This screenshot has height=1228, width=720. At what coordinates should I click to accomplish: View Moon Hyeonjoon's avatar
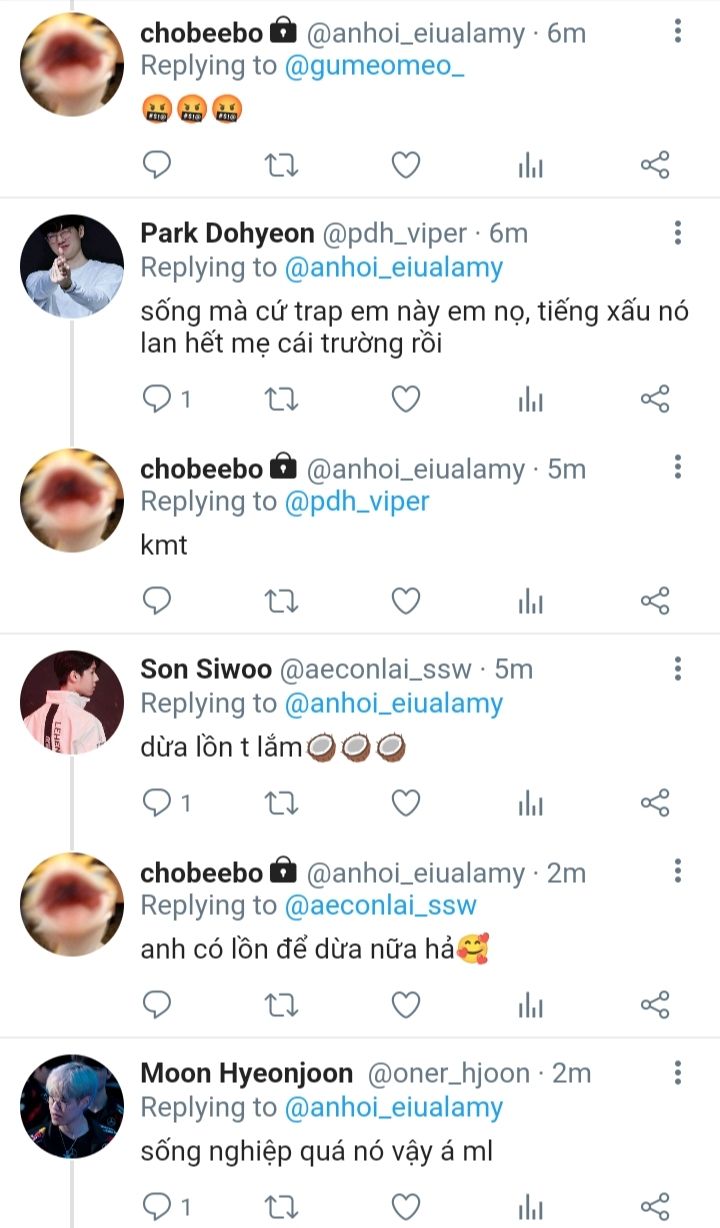pyautogui.click(x=72, y=1106)
